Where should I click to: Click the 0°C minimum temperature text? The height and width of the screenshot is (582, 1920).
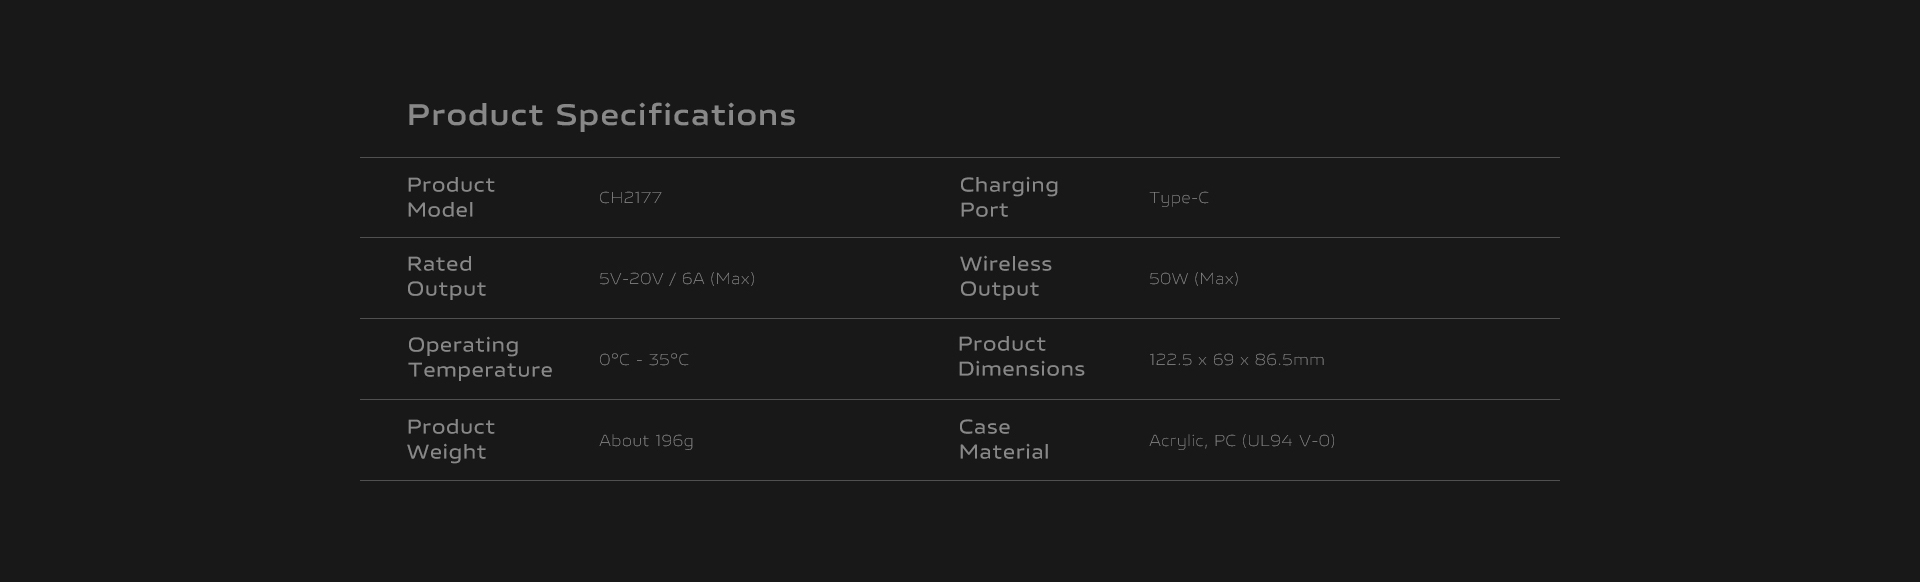pyautogui.click(x=614, y=360)
